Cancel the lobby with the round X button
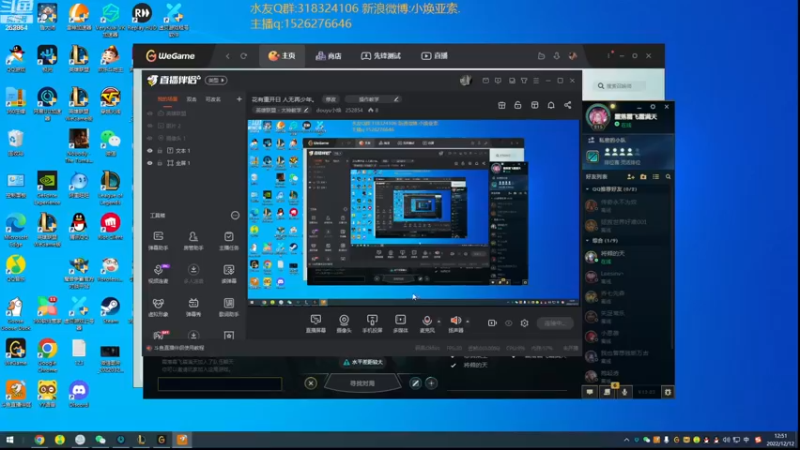Image resolution: width=800 pixels, height=450 pixels. click(310, 383)
